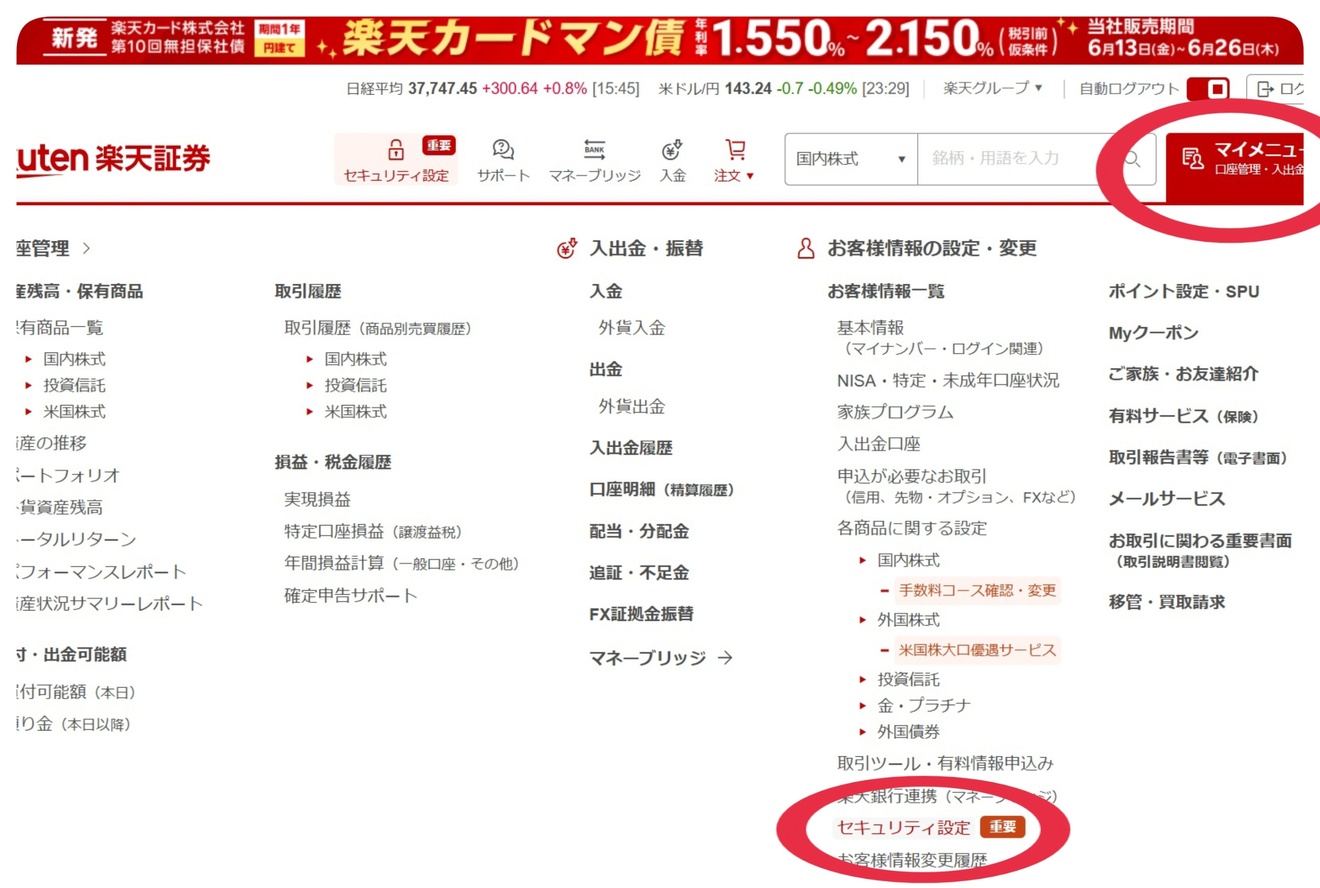Open Myクーポン menu item
The image size is (1320, 888).
pyautogui.click(x=1153, y=333)
